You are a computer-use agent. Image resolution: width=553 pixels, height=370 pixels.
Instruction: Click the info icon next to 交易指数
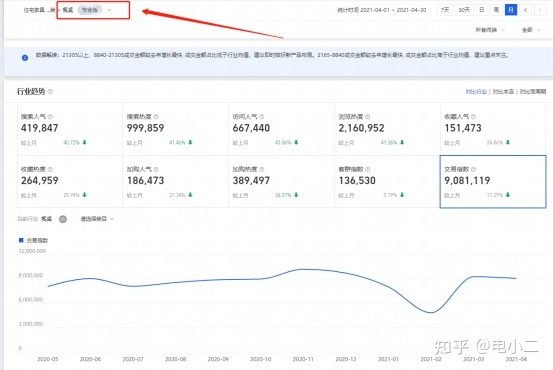click(473, 169)
